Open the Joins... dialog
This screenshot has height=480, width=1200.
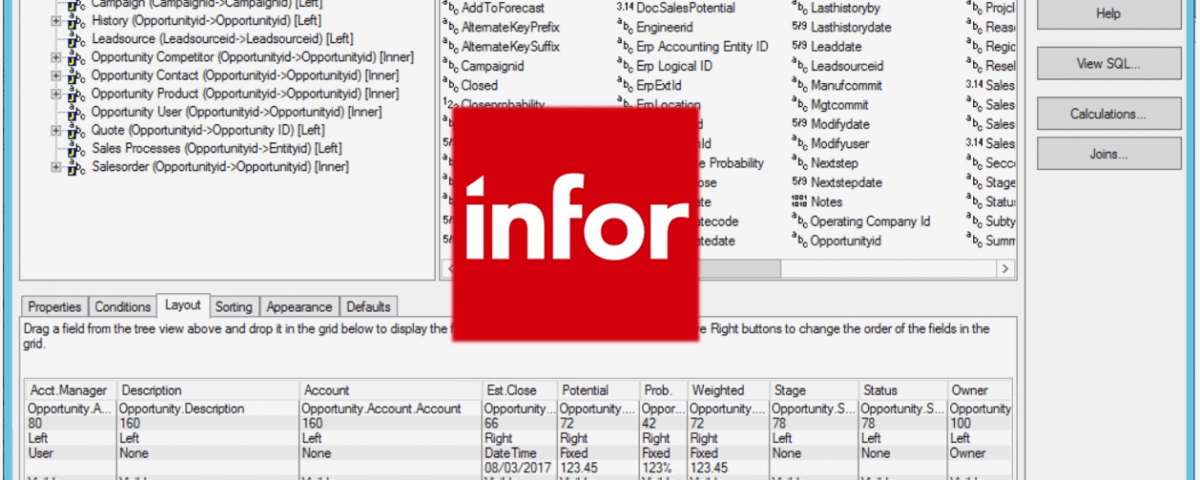[1108, 154]
